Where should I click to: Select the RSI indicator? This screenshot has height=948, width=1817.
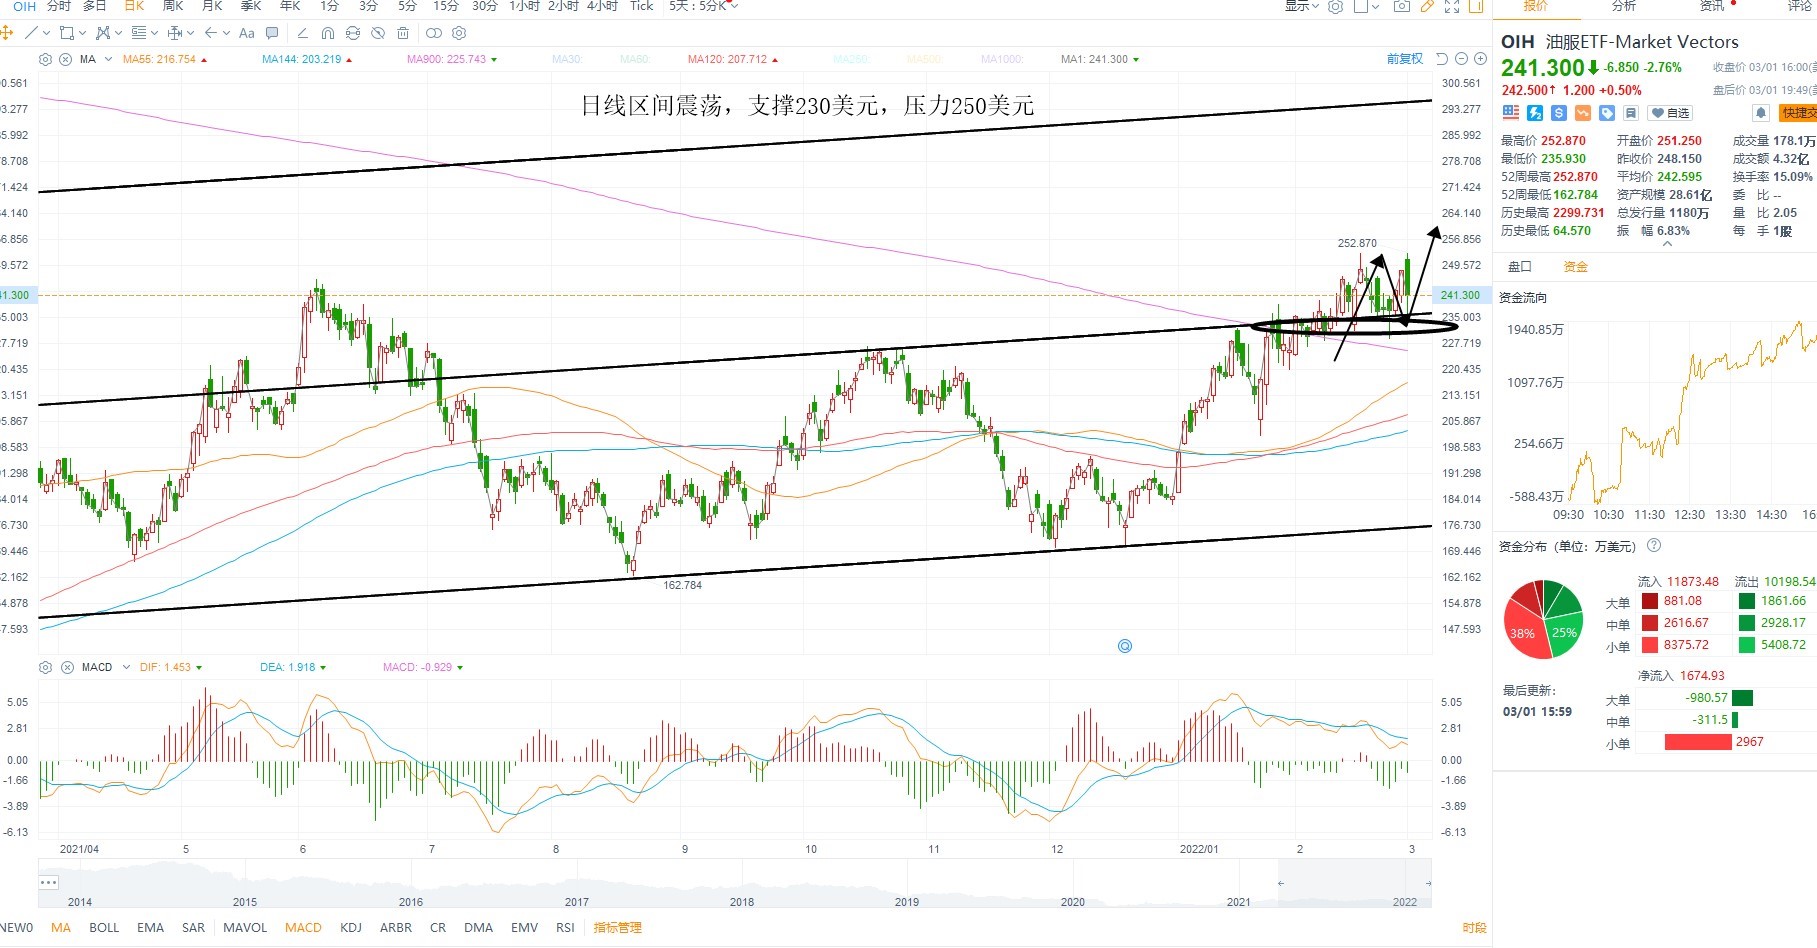click(x=565, y=927)
